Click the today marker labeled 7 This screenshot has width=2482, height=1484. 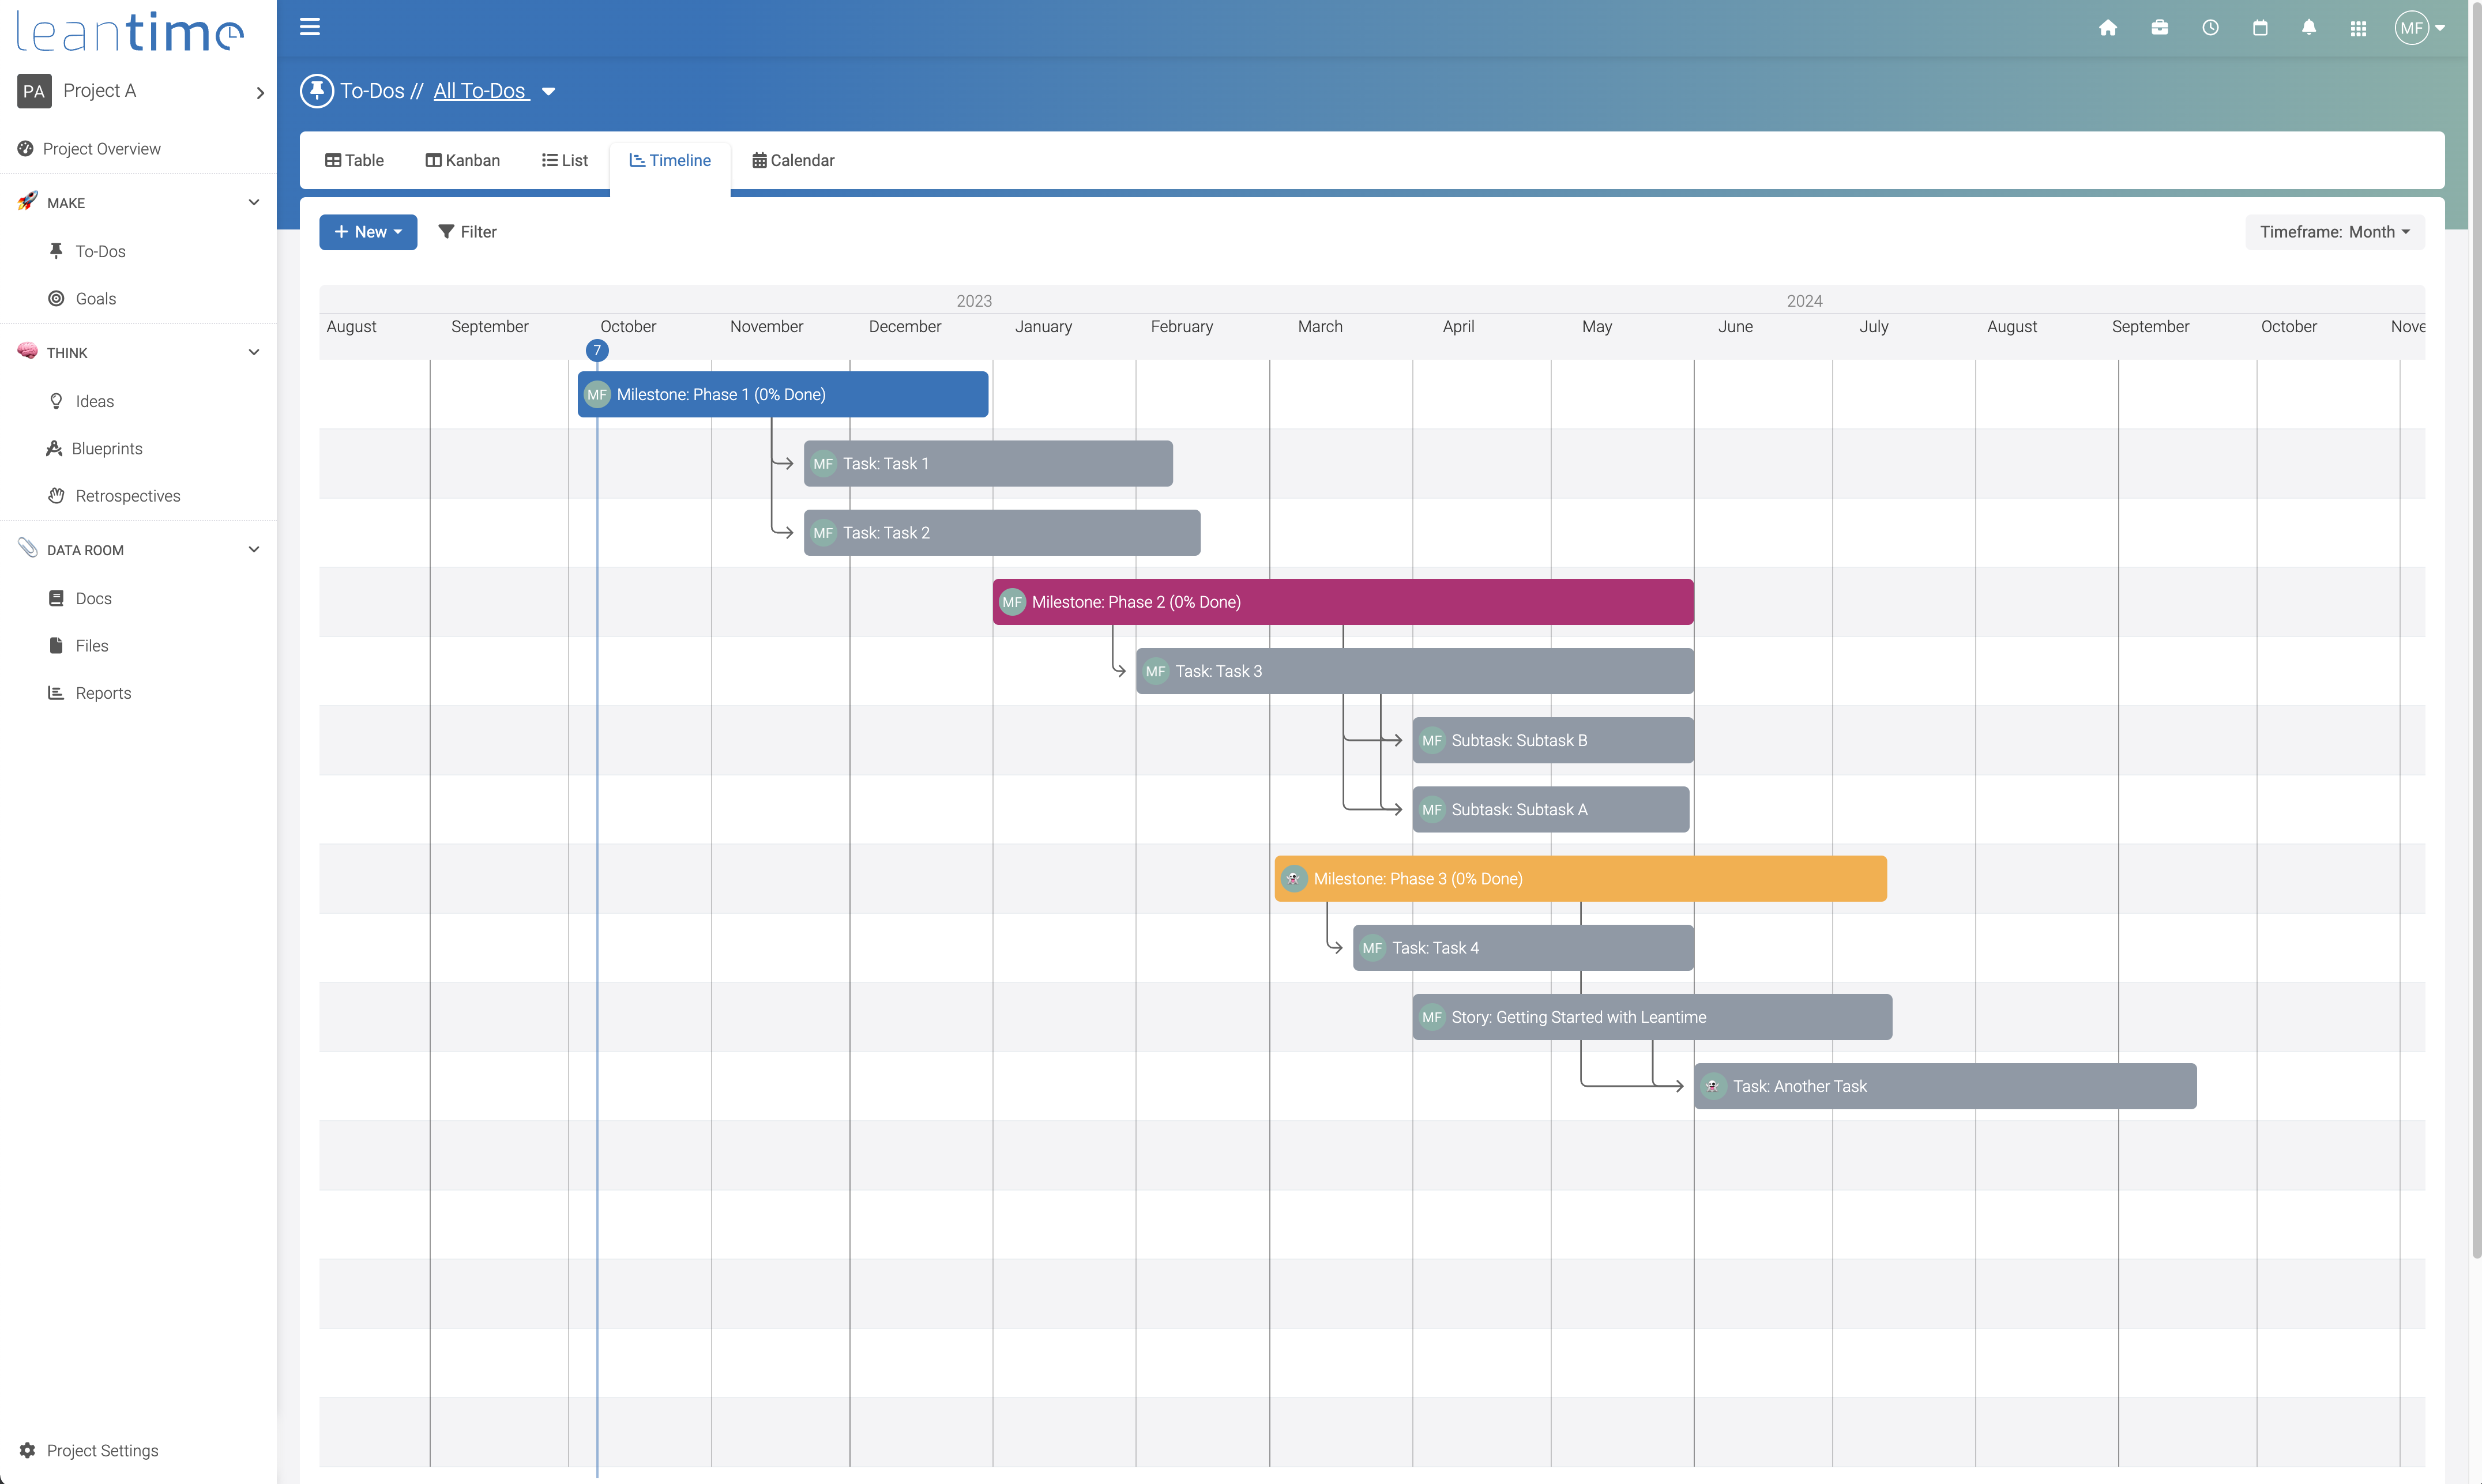(597, 350)
